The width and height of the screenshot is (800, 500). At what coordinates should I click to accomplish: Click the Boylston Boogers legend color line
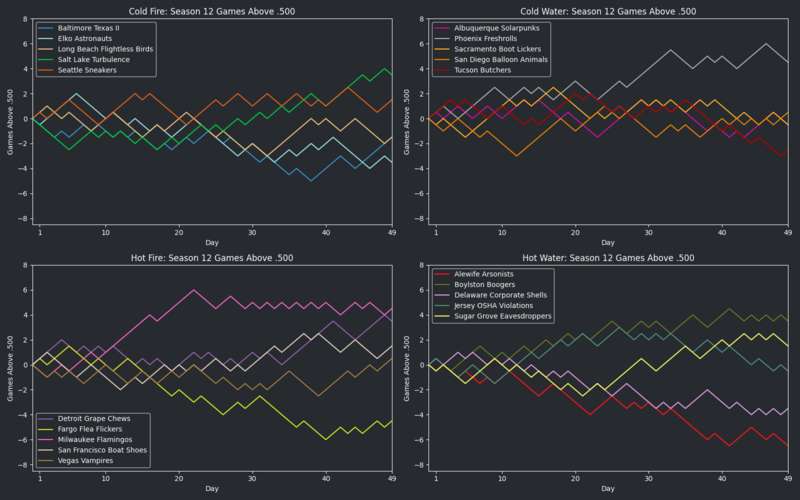pyautogui.click(x=442, y=284)
